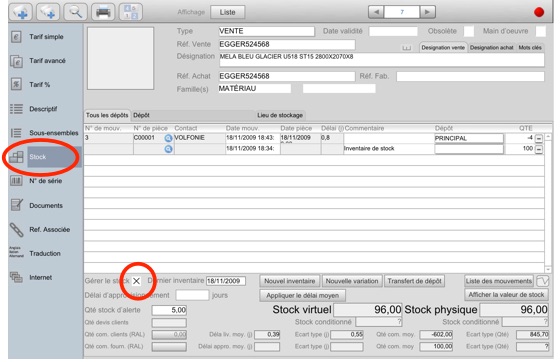The width and height of the screenshot is (560, 362).
Task: Open Tarif avancé section
Action: coord(46,61)
